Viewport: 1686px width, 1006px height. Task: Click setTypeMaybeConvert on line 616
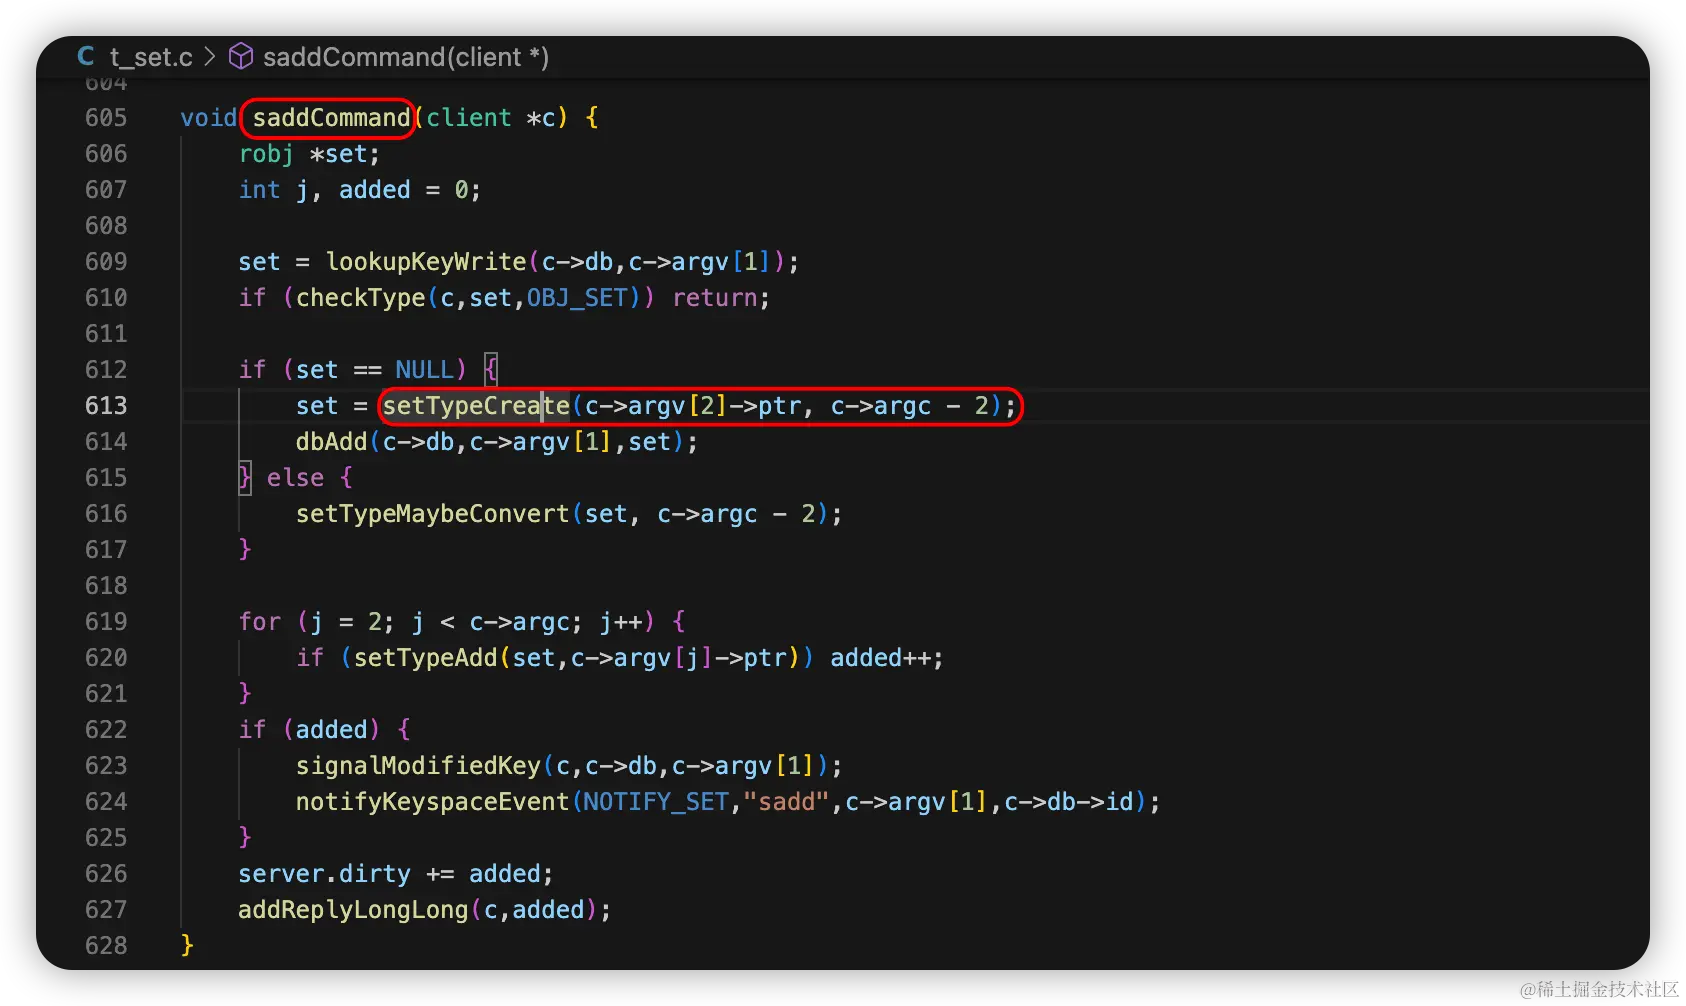tap(433, 514)
